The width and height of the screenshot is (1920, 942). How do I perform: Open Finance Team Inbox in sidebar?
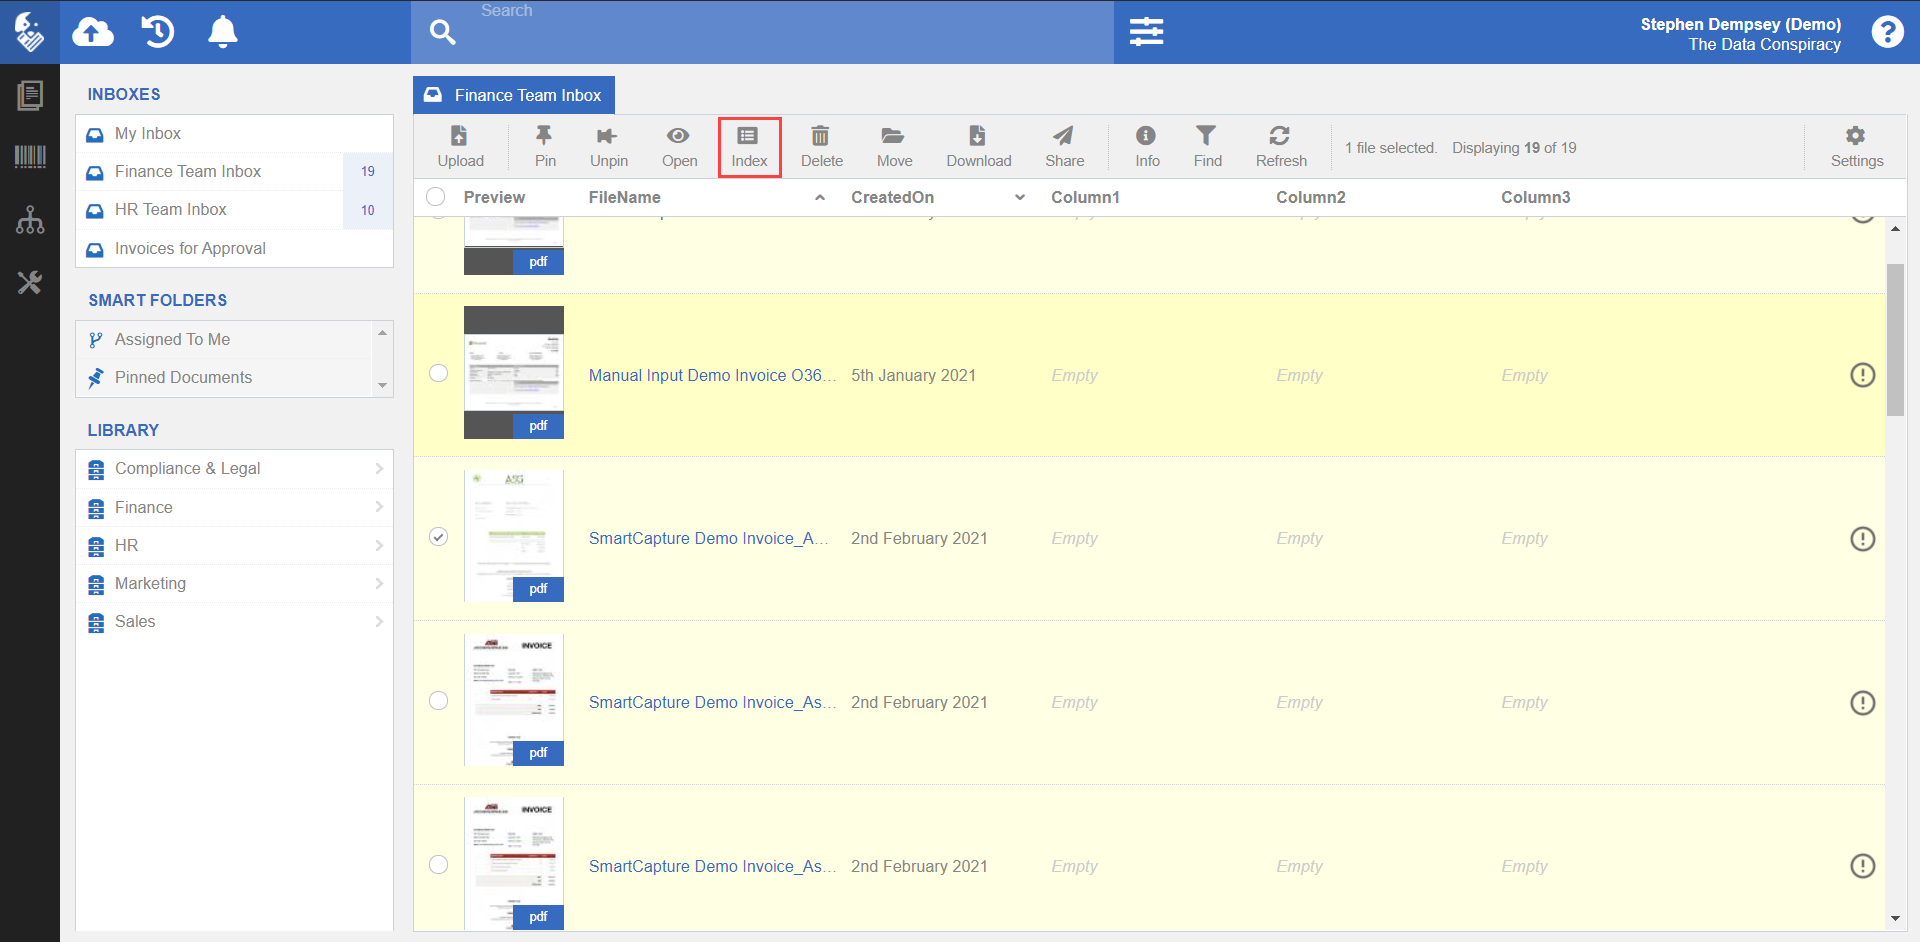point(235,172)
